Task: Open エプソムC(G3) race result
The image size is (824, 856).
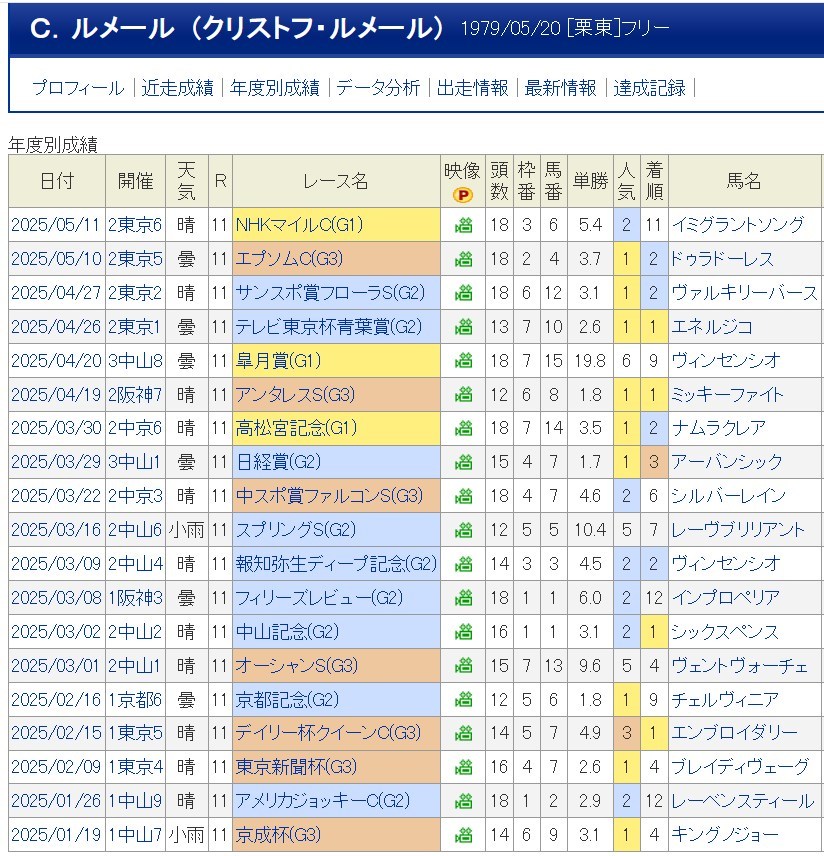Action: pyautogui.click(x=289, y=259)
